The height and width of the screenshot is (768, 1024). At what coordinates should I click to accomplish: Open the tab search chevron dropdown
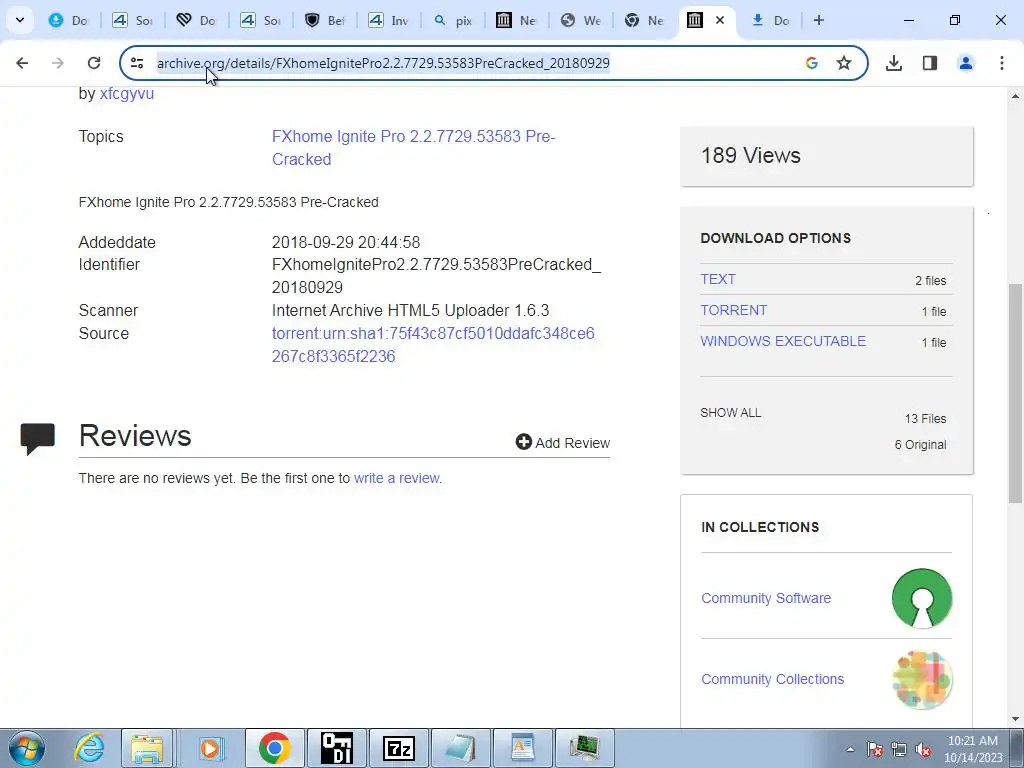point(20,20)
